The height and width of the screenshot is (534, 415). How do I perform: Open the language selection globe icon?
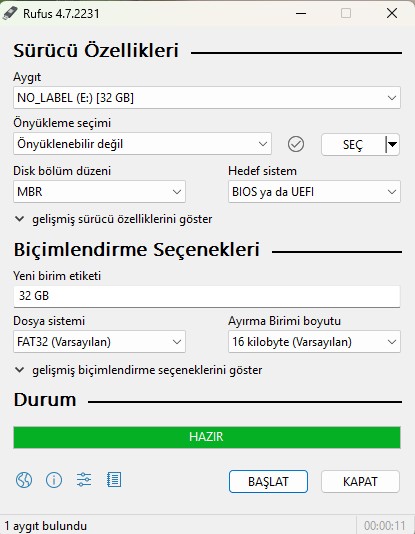click(24, 480)
